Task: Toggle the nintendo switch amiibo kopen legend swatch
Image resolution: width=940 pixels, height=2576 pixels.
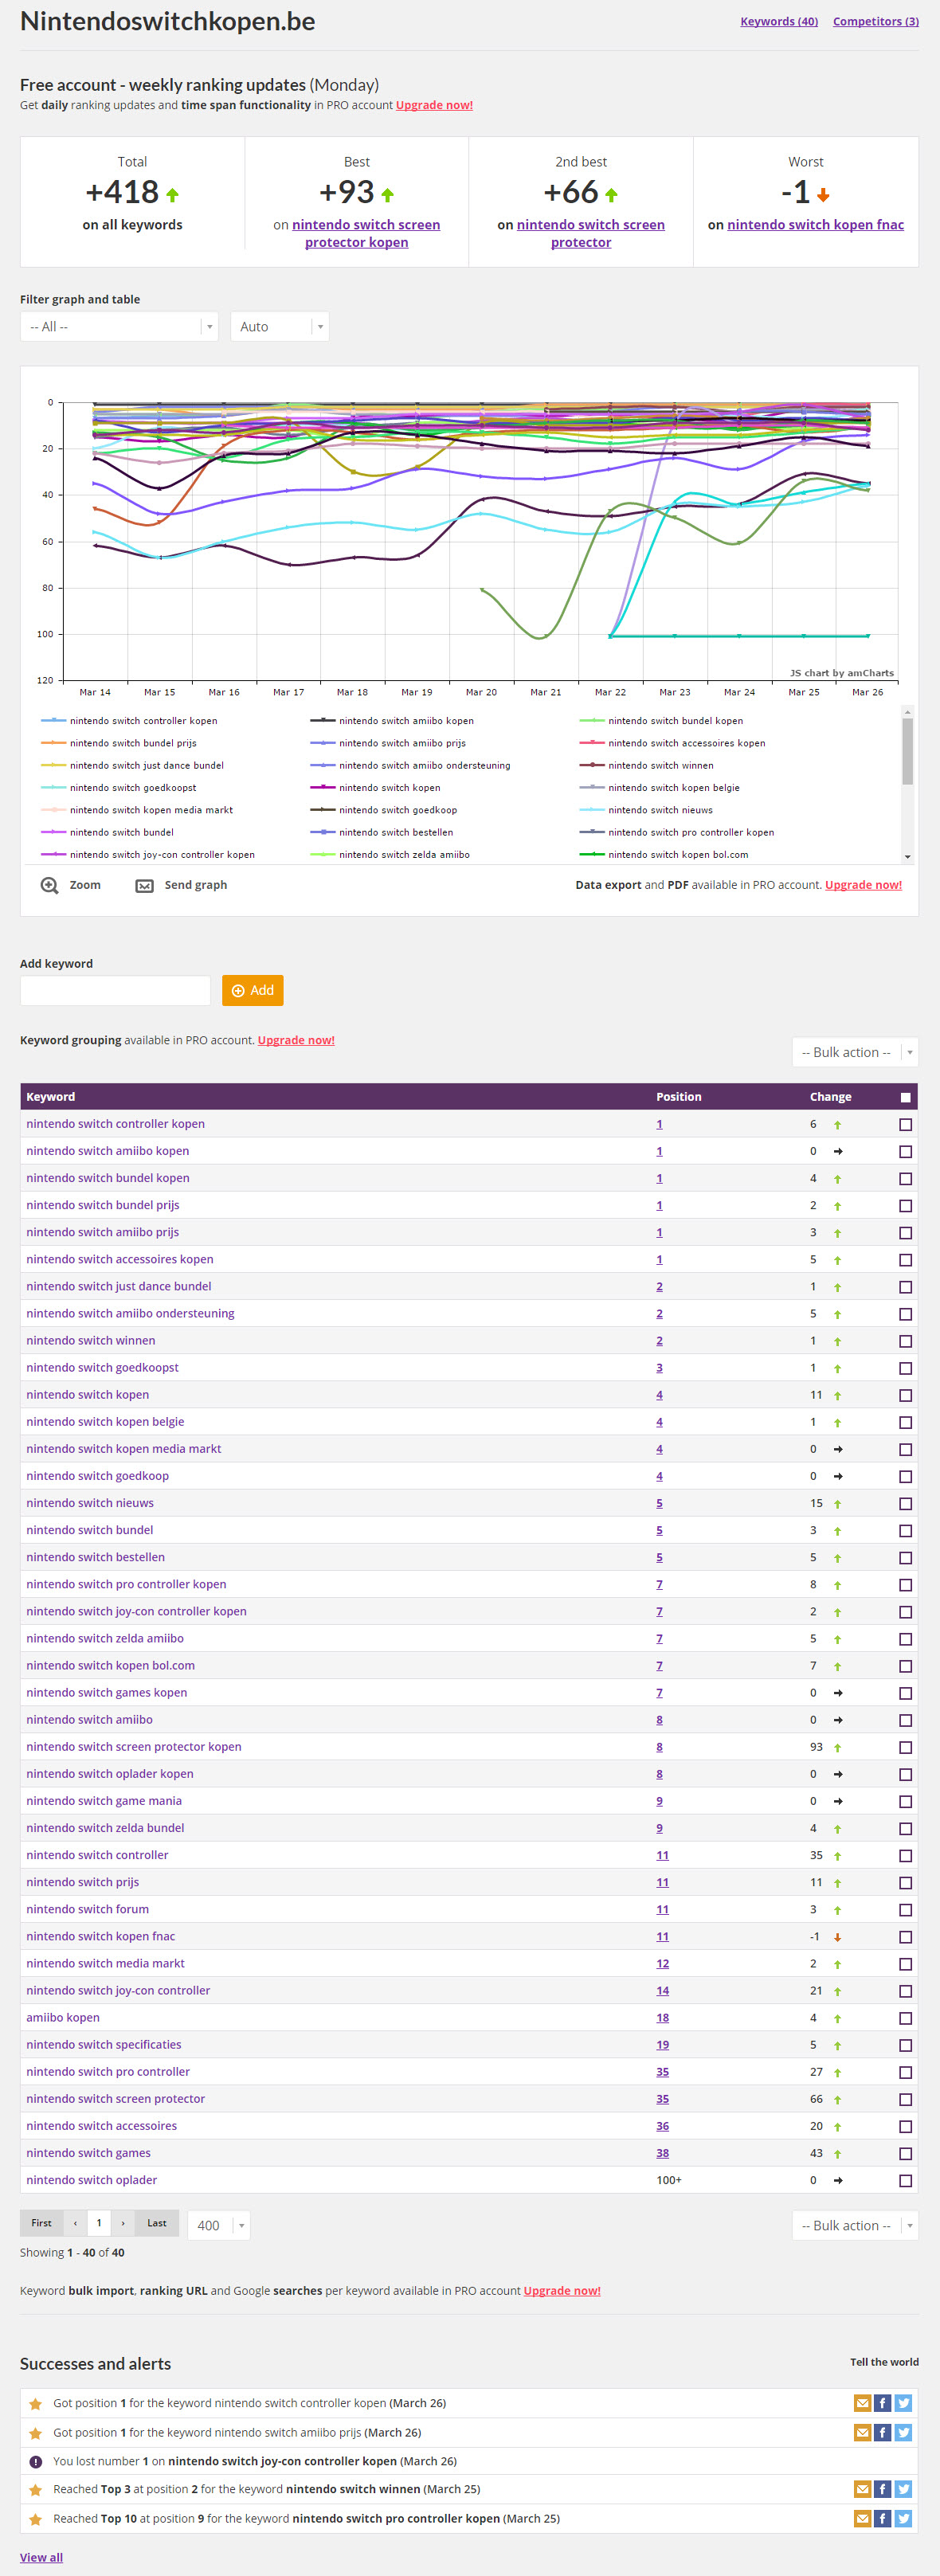Action: pos(322,720)
